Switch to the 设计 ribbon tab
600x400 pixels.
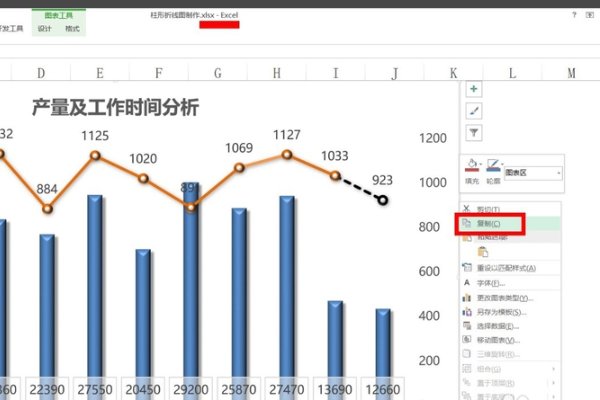[44, 29]
